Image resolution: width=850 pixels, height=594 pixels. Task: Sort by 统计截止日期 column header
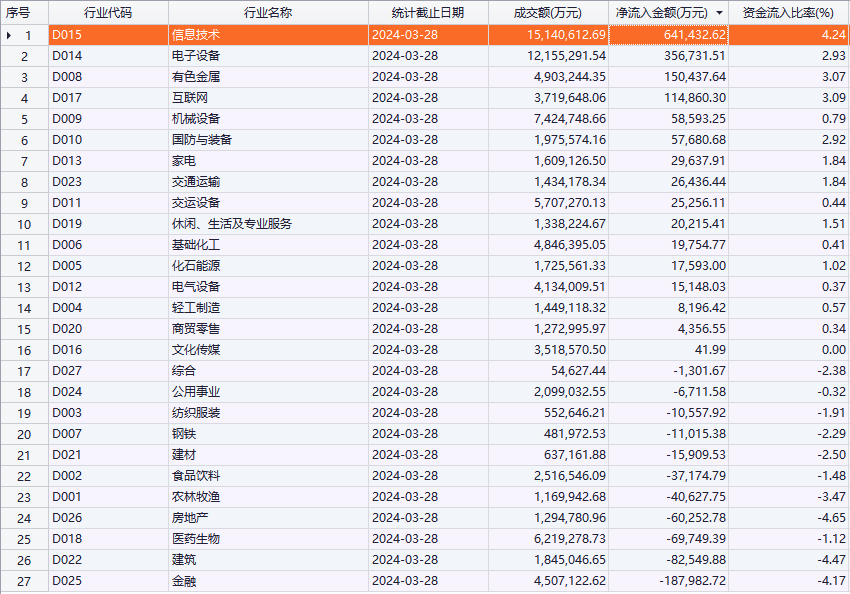(x=428, y=13)
